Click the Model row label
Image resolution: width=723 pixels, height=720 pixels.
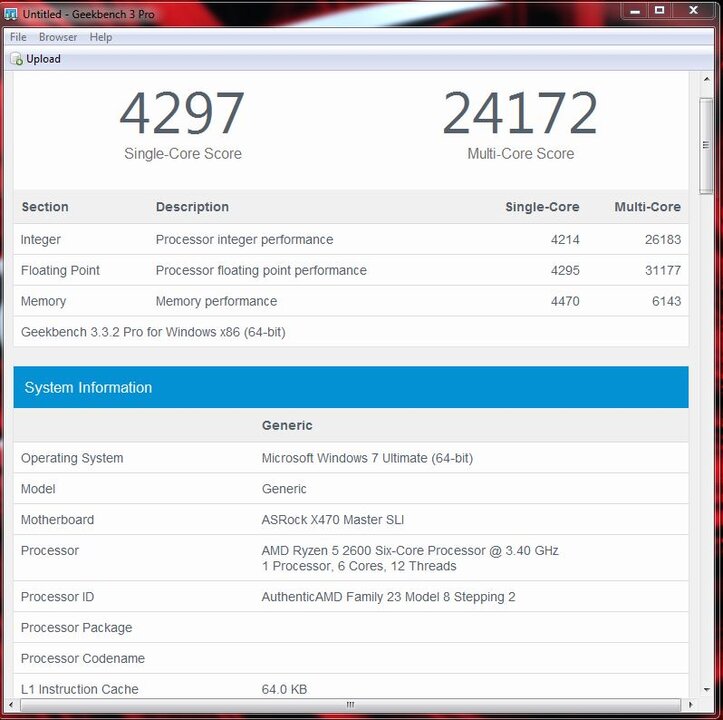38,489
